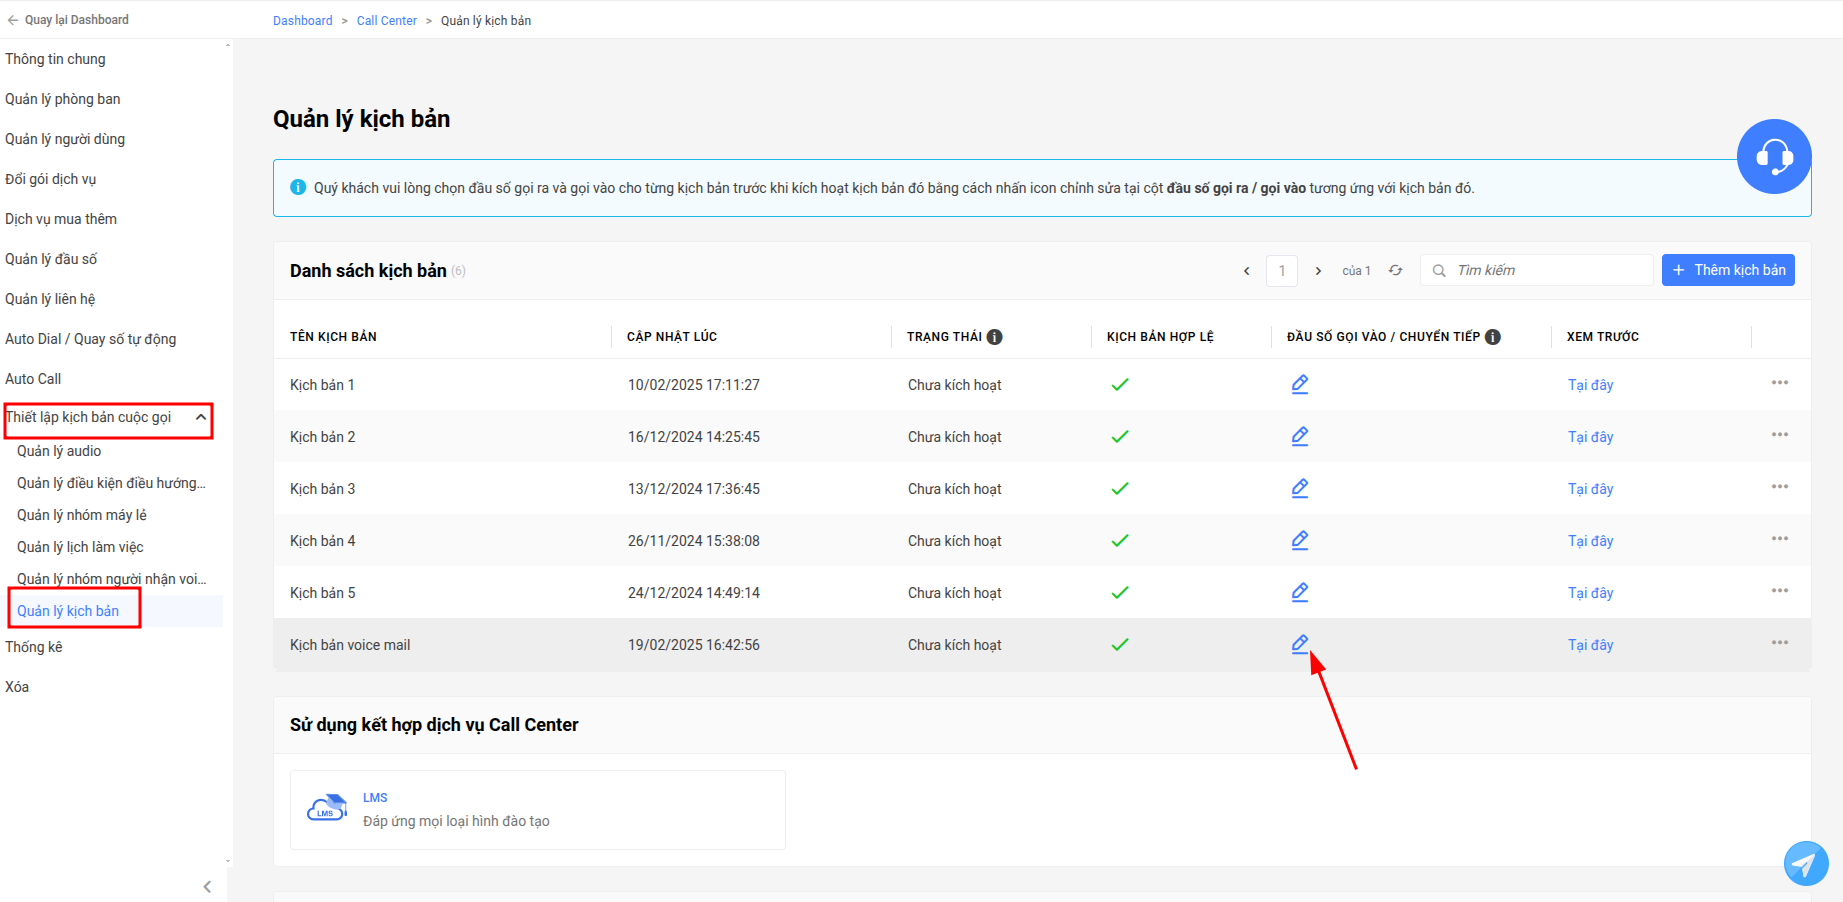Edit phone number for Kịch bản 5

[1300, 592]
